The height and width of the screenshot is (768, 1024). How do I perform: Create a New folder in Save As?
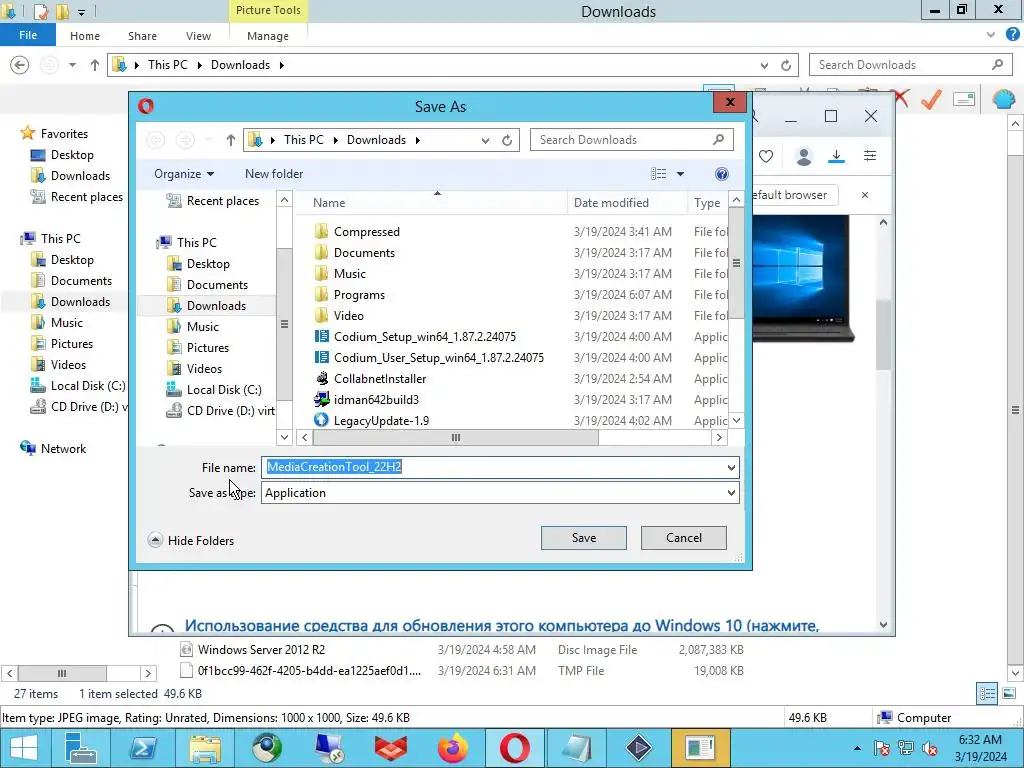point(274,174)
